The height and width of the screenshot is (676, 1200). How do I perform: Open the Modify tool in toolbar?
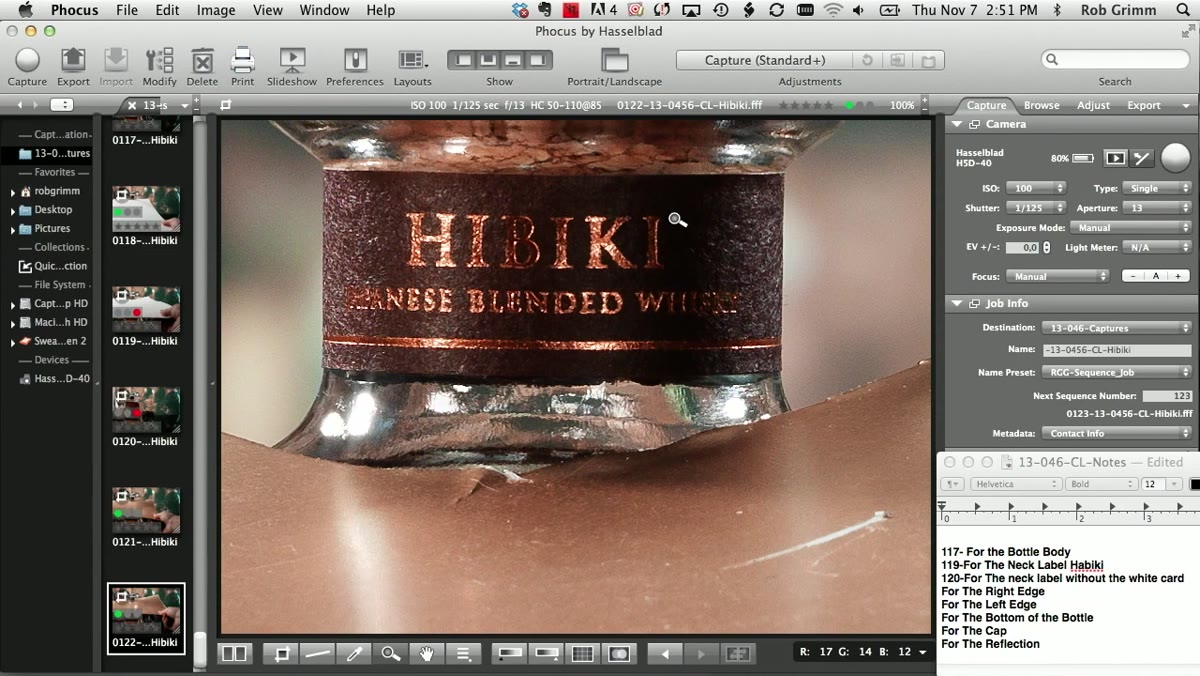tap(159, 60)
